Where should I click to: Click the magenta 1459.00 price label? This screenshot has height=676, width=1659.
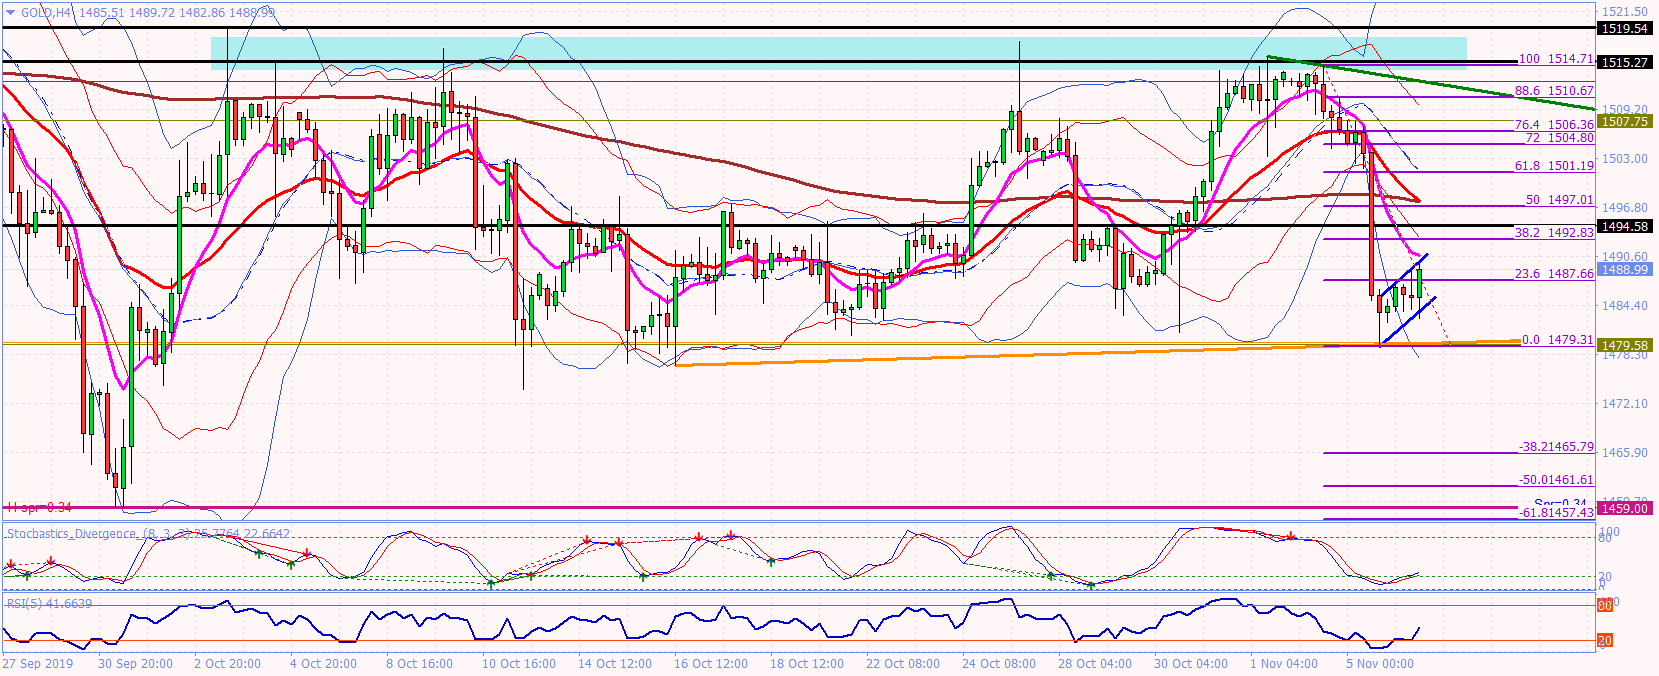click(1625, 509)
